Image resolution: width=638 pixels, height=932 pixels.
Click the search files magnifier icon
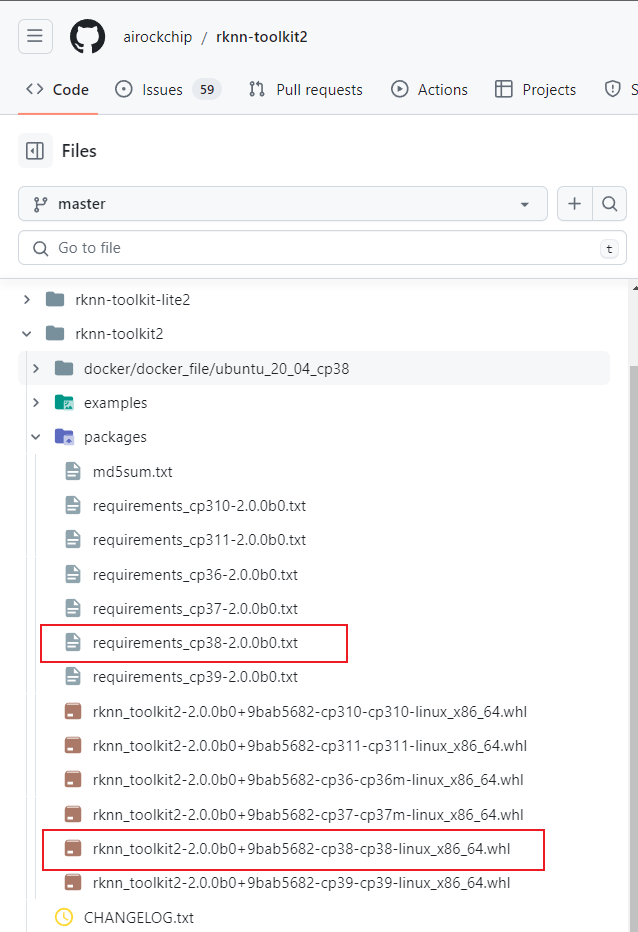(x=609, y=204)
